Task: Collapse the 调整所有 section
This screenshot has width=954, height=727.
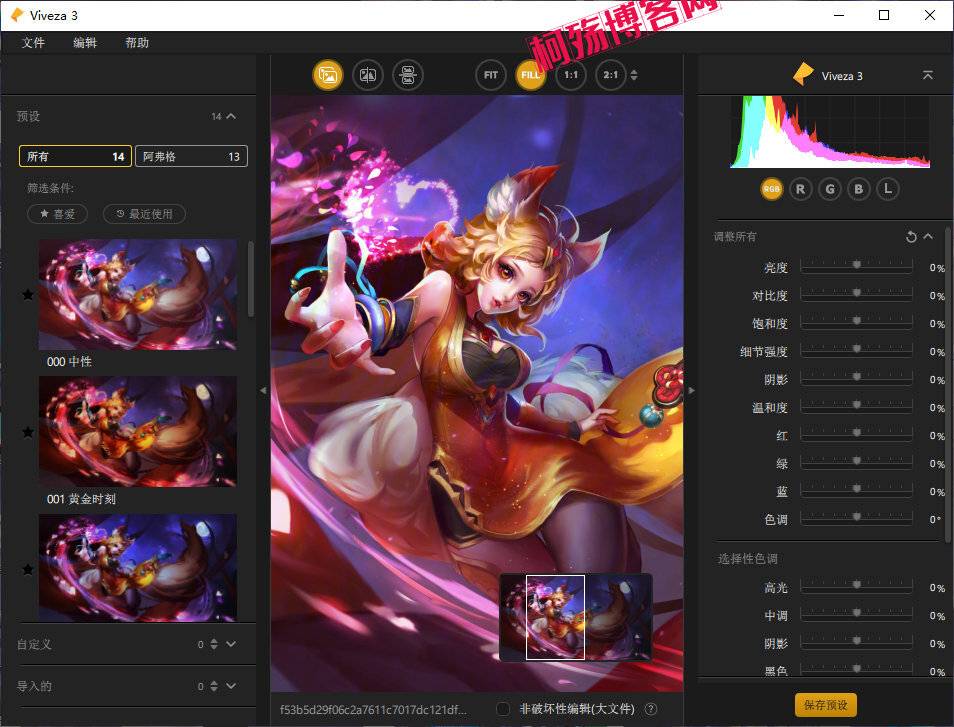Action: coord(928,236)
